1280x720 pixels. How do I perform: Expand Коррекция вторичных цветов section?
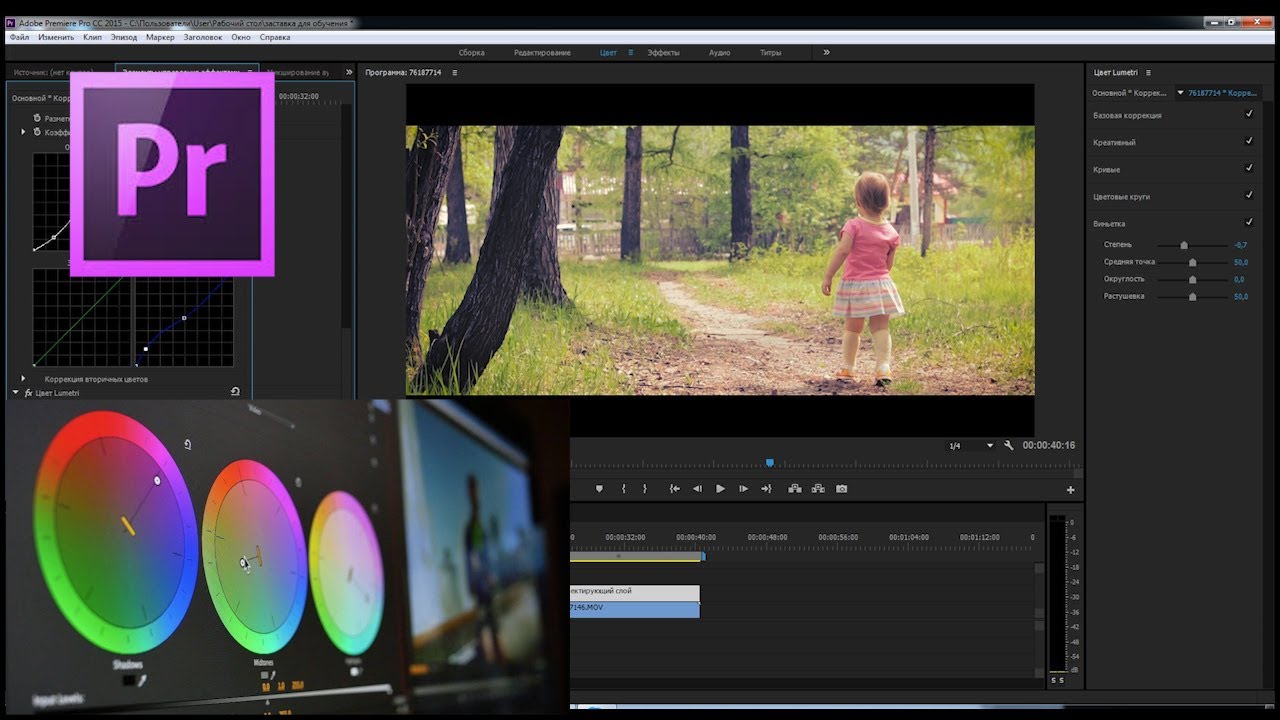point(23,379)
